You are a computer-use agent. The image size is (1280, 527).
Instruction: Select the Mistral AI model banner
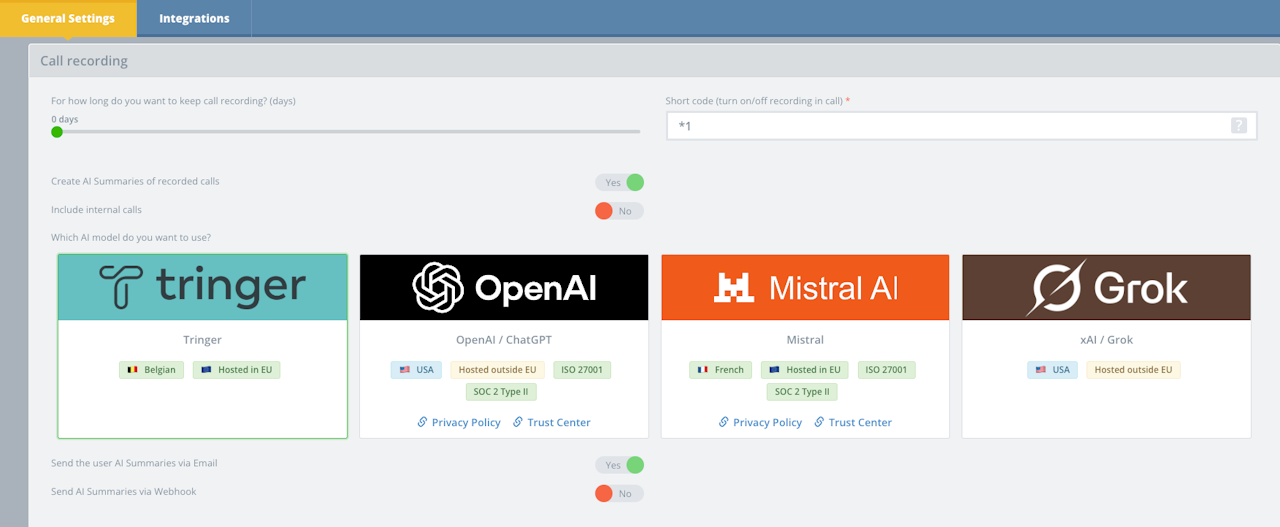(805, 287)
